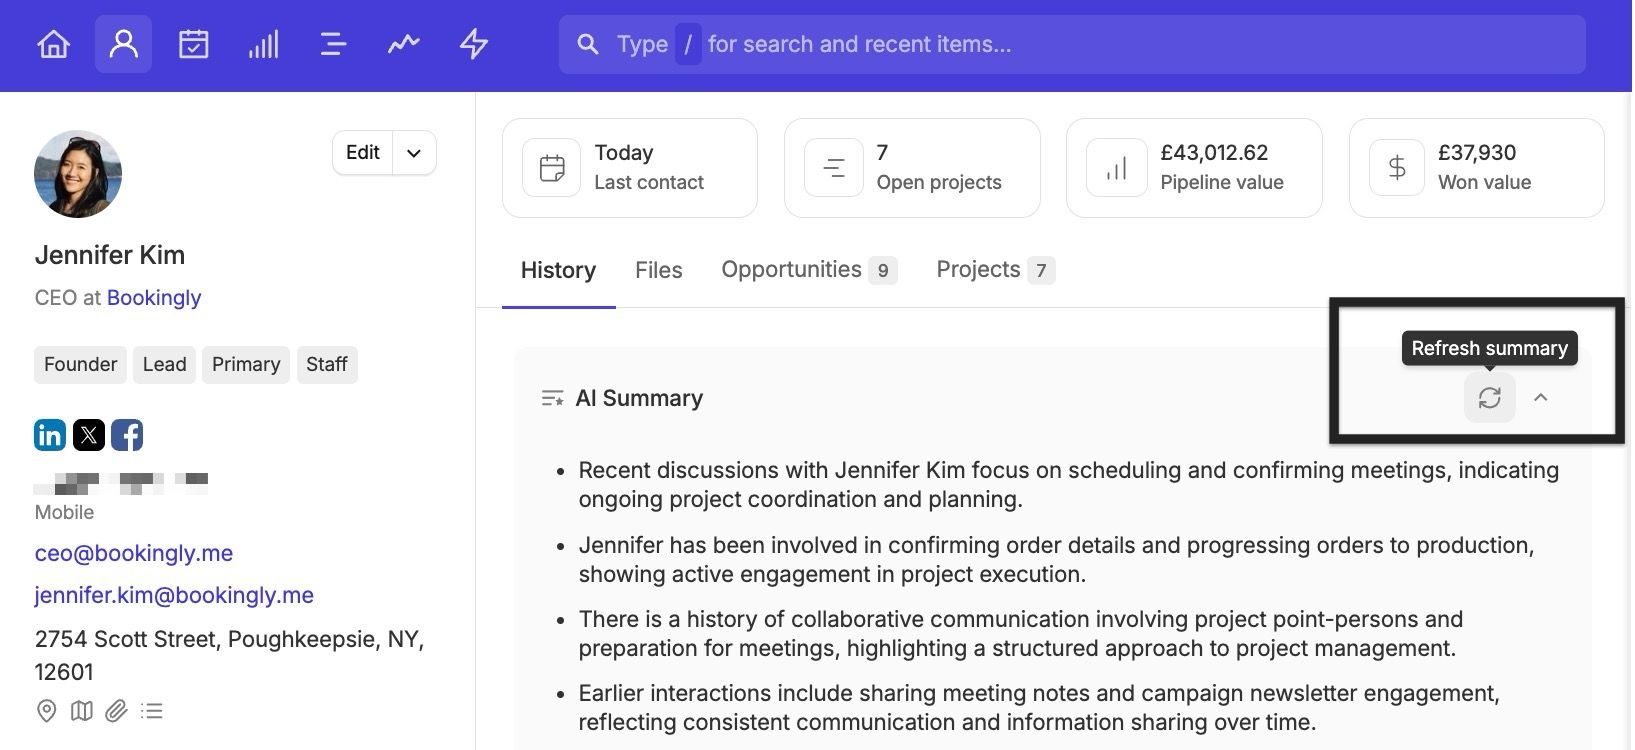Click the map pin icon under address

[46, 711]
